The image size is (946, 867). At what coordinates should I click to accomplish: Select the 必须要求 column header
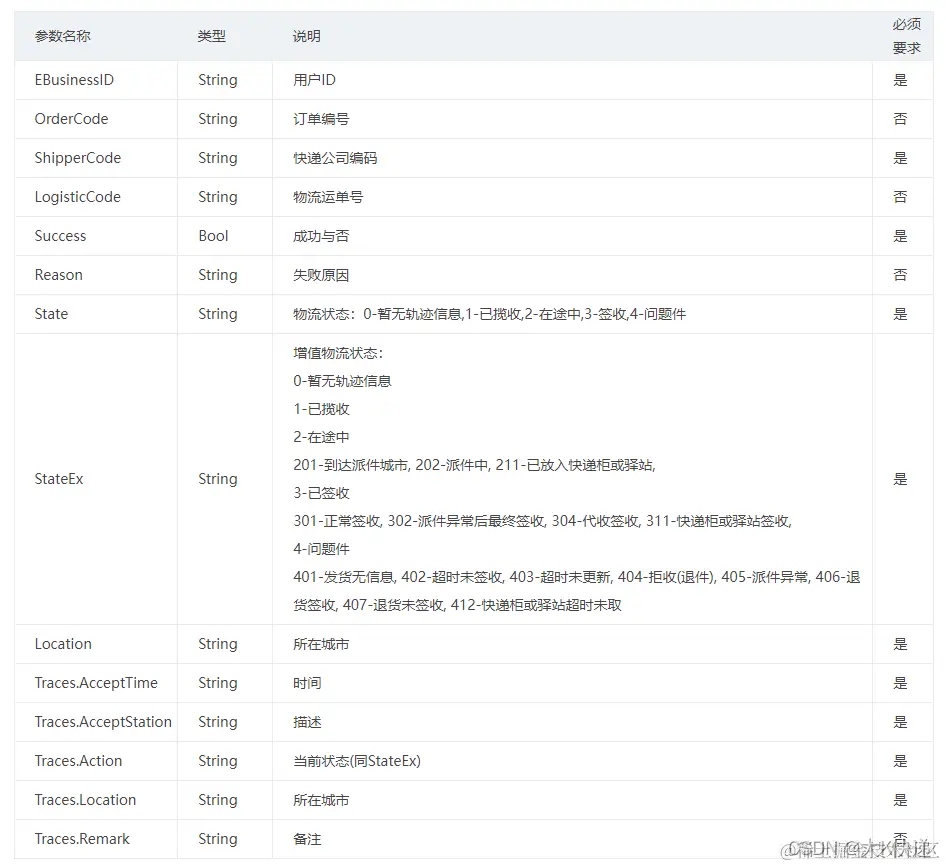click(x=907, y=36)
